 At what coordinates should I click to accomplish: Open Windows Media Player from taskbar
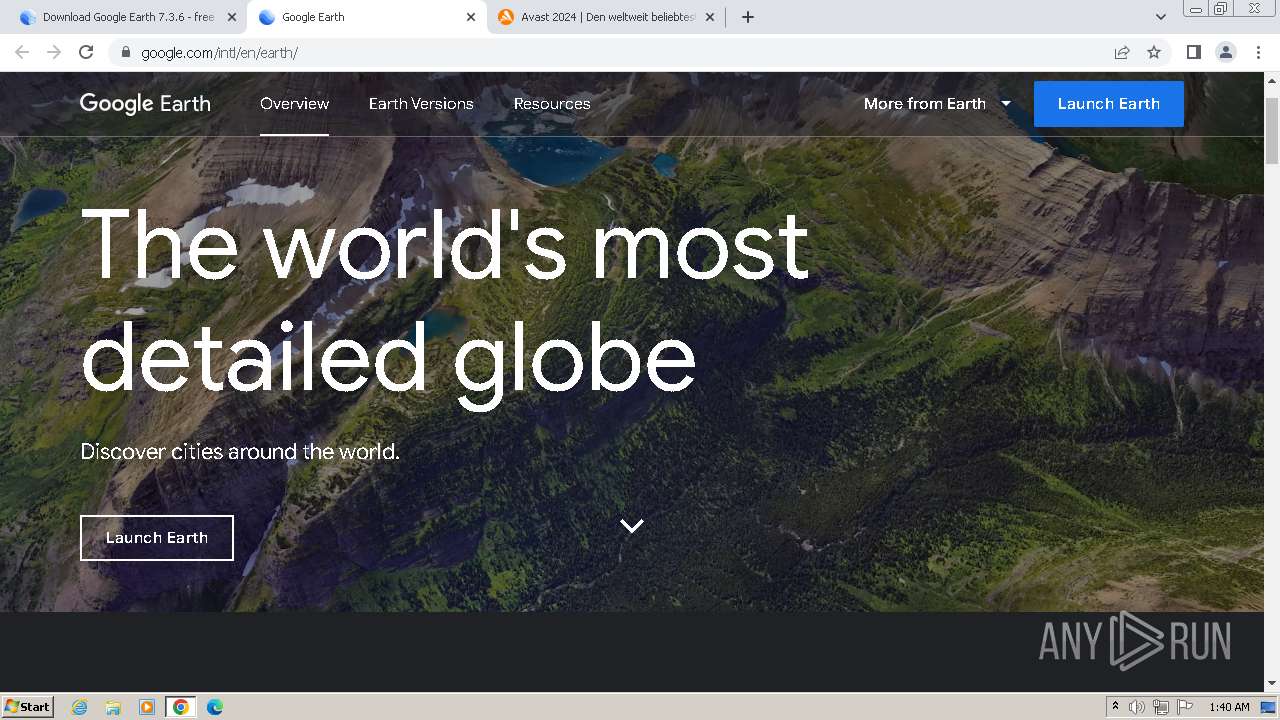click(x=147, y=707)
